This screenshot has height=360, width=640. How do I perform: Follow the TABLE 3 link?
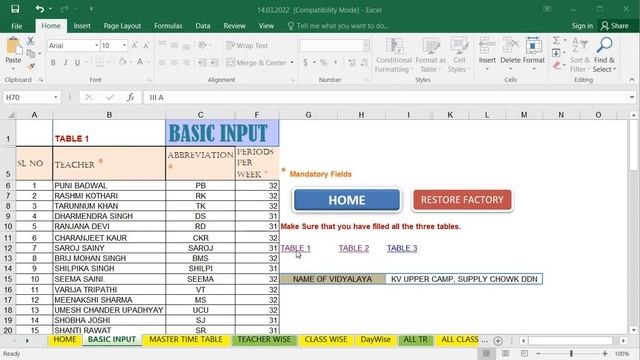tap(402, 248)
